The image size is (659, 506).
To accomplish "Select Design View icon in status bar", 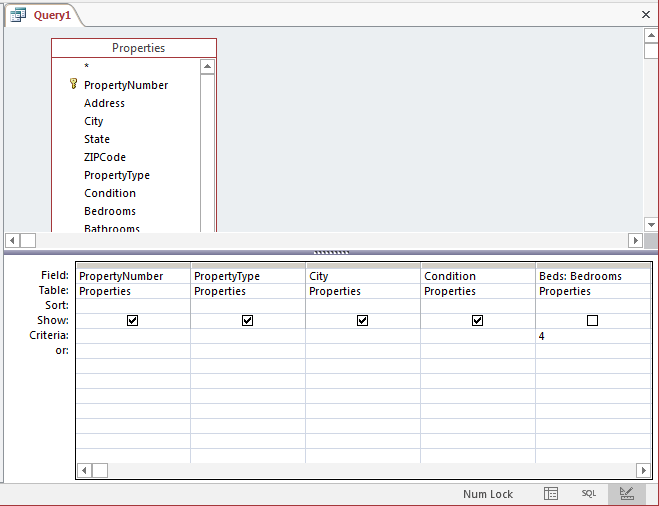I will [626, 493].
